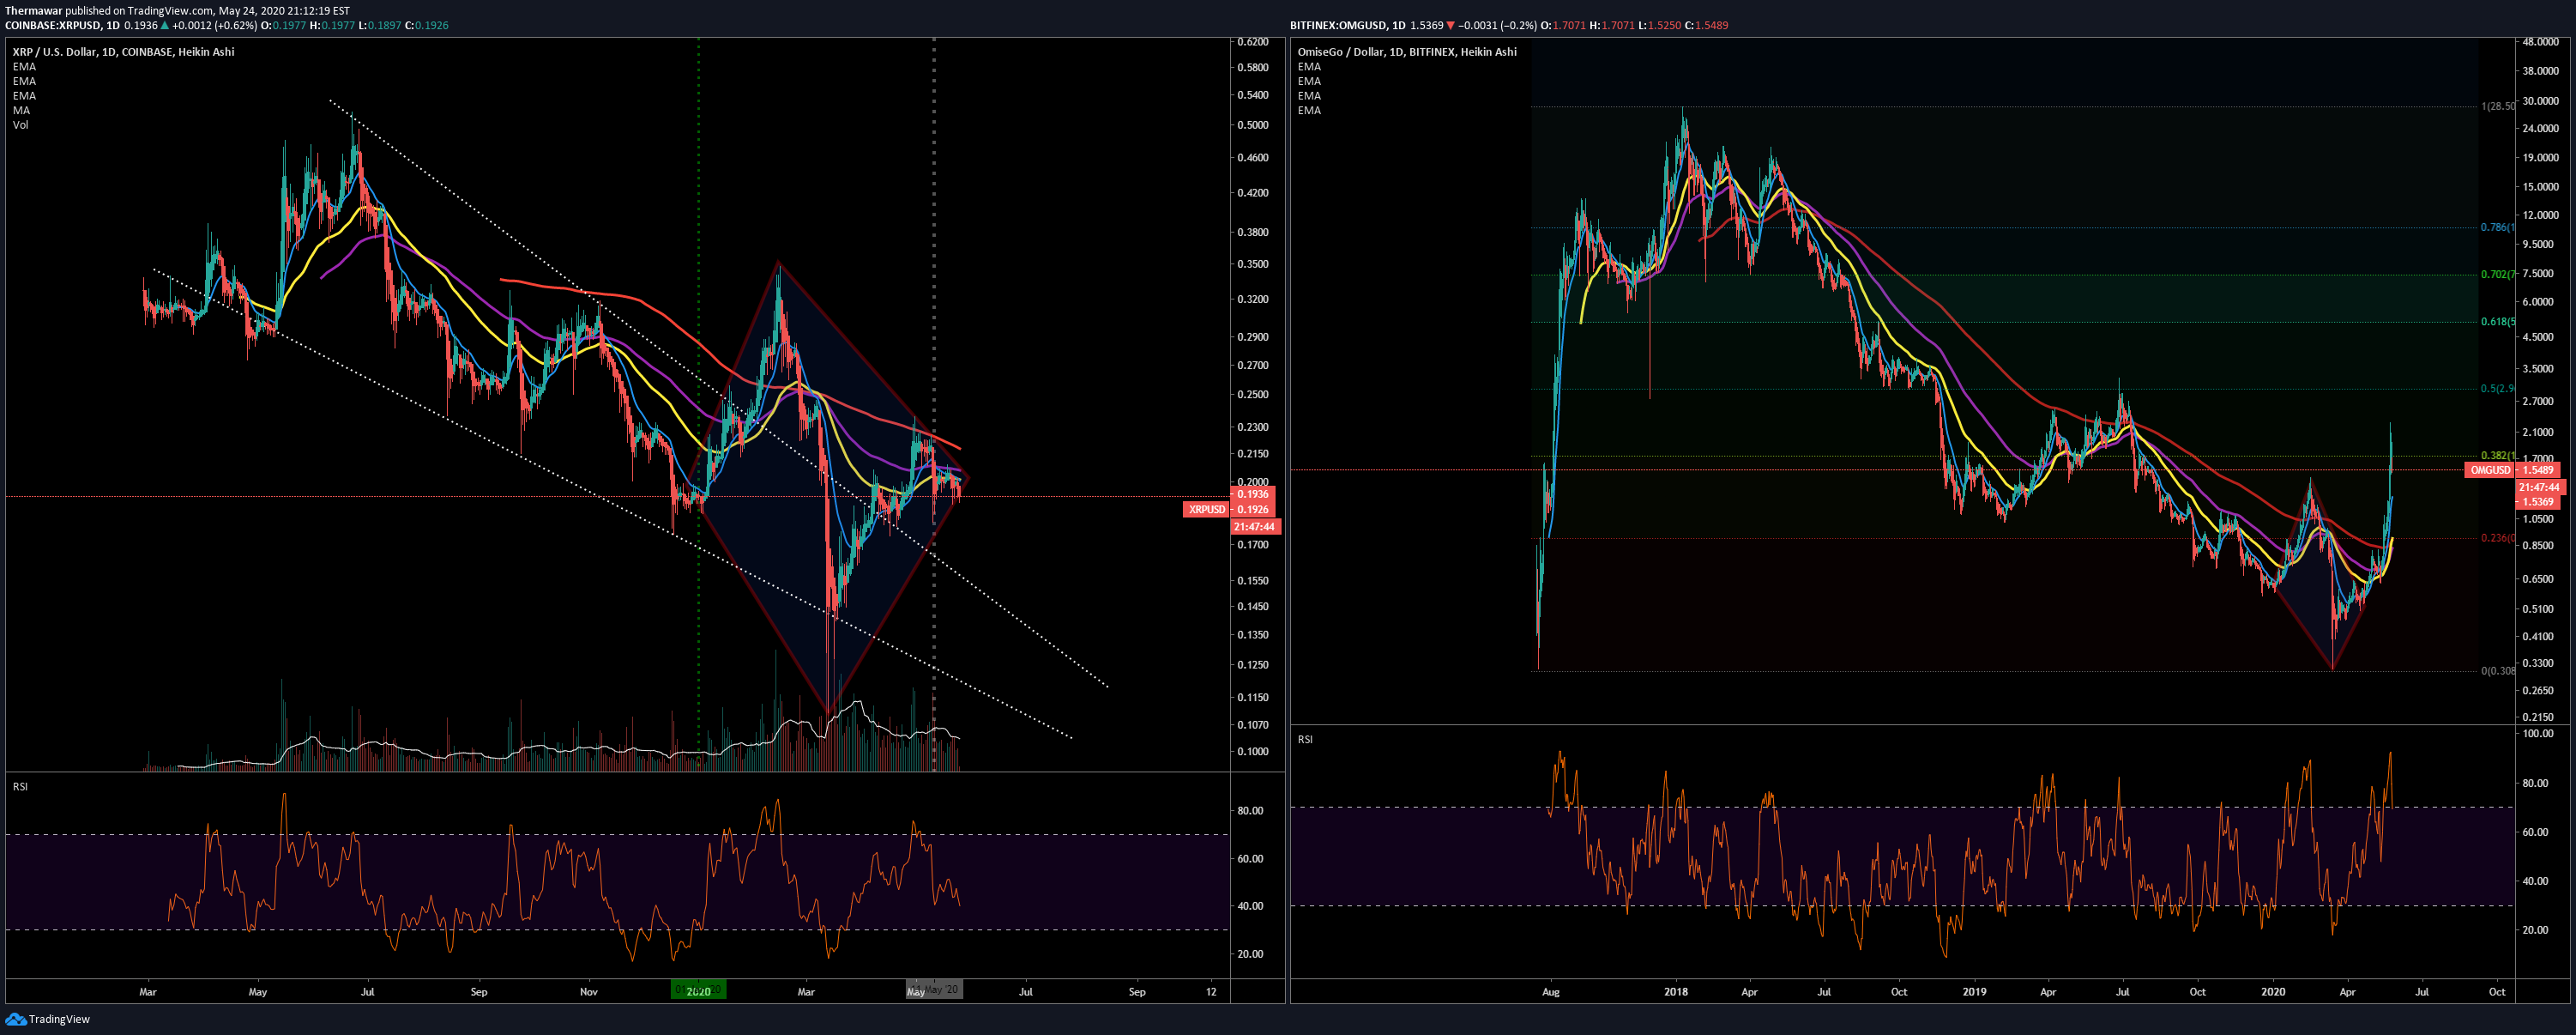Click the 0.236 Fibonacci level label
Image resolution: width=2576 pixels, height=1035 pixels.
(x=2497, y=538)
